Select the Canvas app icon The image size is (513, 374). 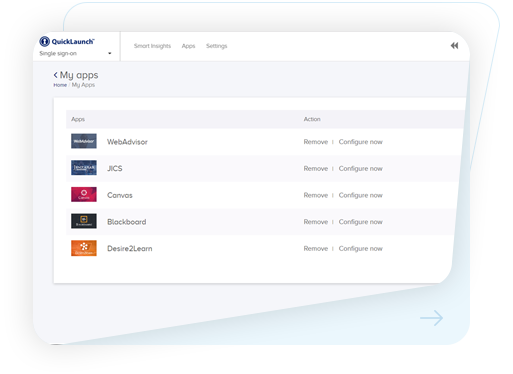point(84,194)
